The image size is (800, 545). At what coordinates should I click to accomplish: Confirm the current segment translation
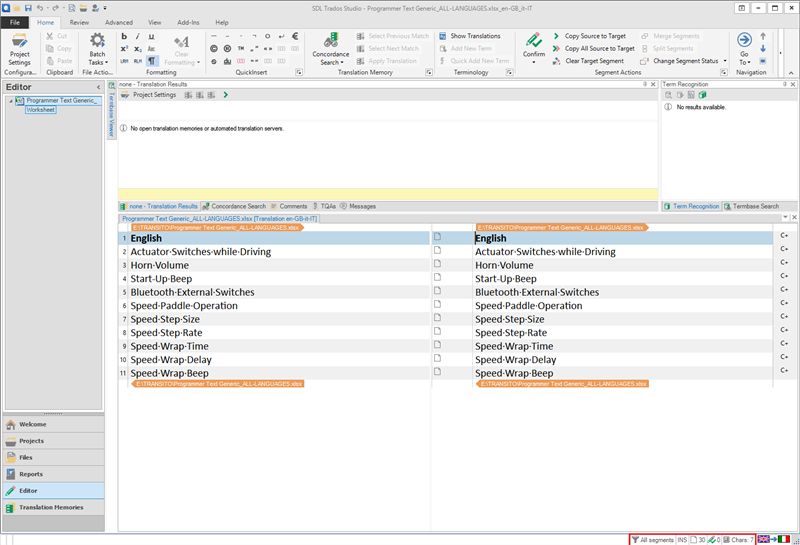coord(534,41)
